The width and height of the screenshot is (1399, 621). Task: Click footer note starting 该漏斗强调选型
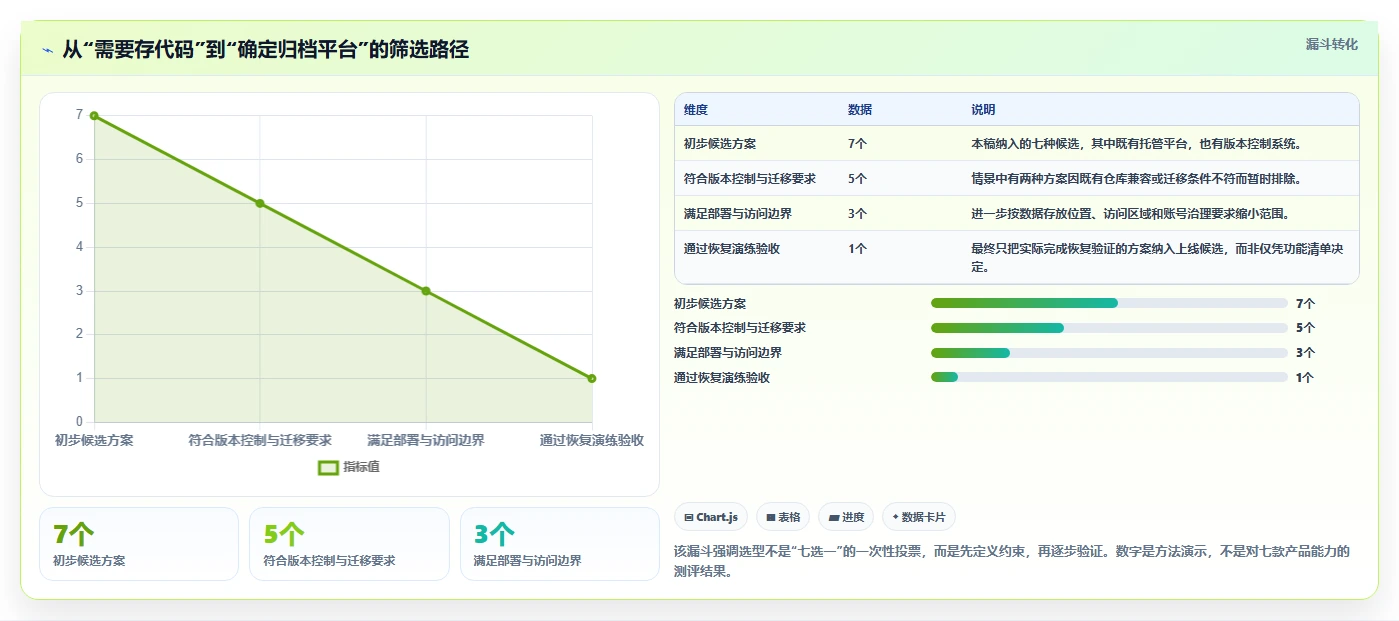[x=1013, y=561]
